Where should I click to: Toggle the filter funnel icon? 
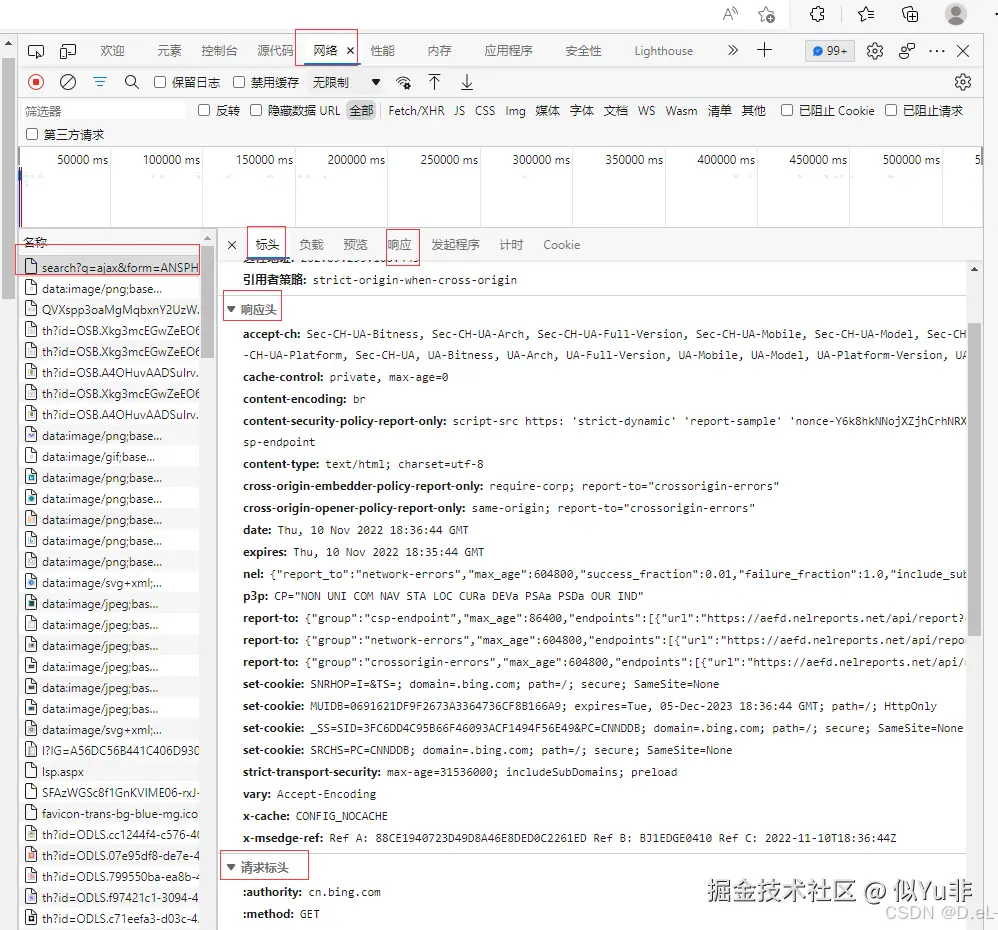(100, 82)
